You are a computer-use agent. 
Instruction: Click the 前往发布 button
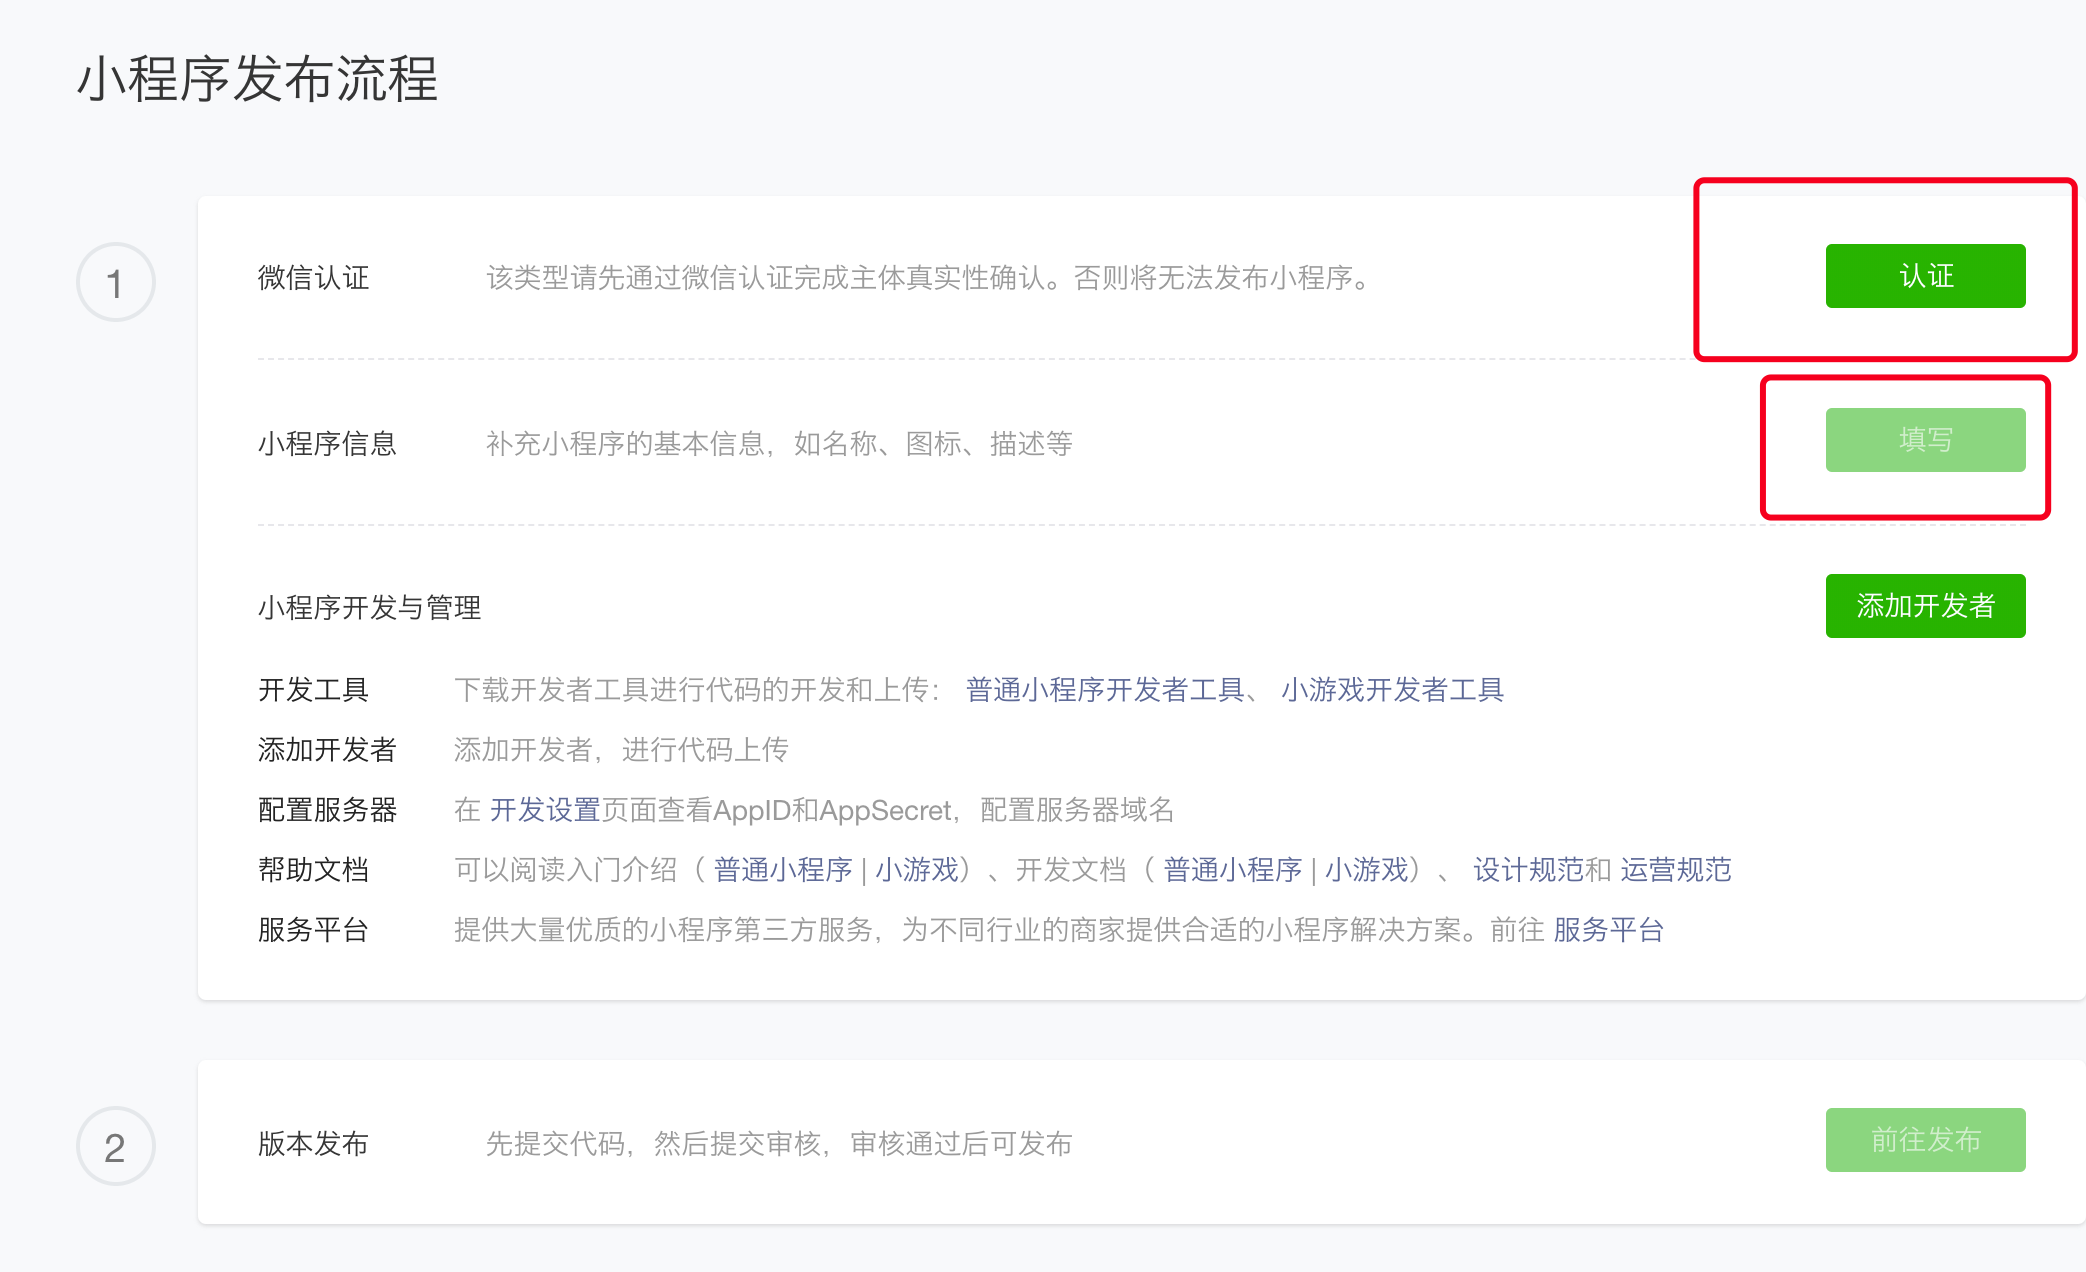1924,1140
